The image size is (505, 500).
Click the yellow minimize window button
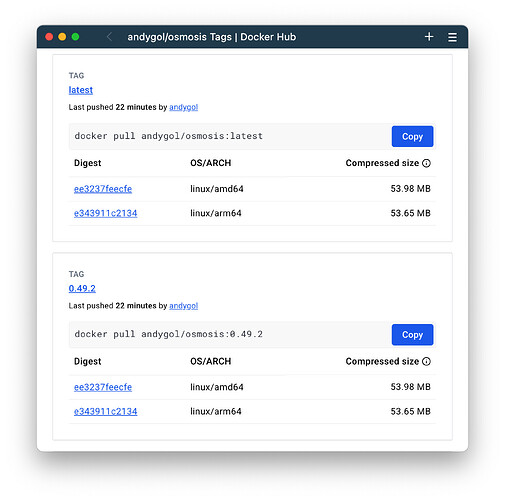(62, 37)
